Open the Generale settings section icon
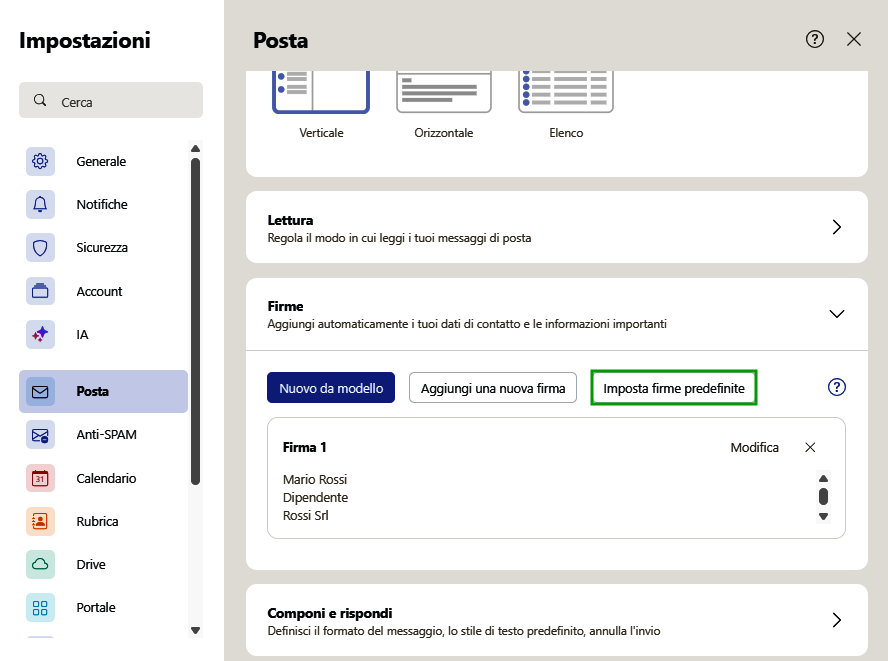888x661 pixels. pos(40,161)
